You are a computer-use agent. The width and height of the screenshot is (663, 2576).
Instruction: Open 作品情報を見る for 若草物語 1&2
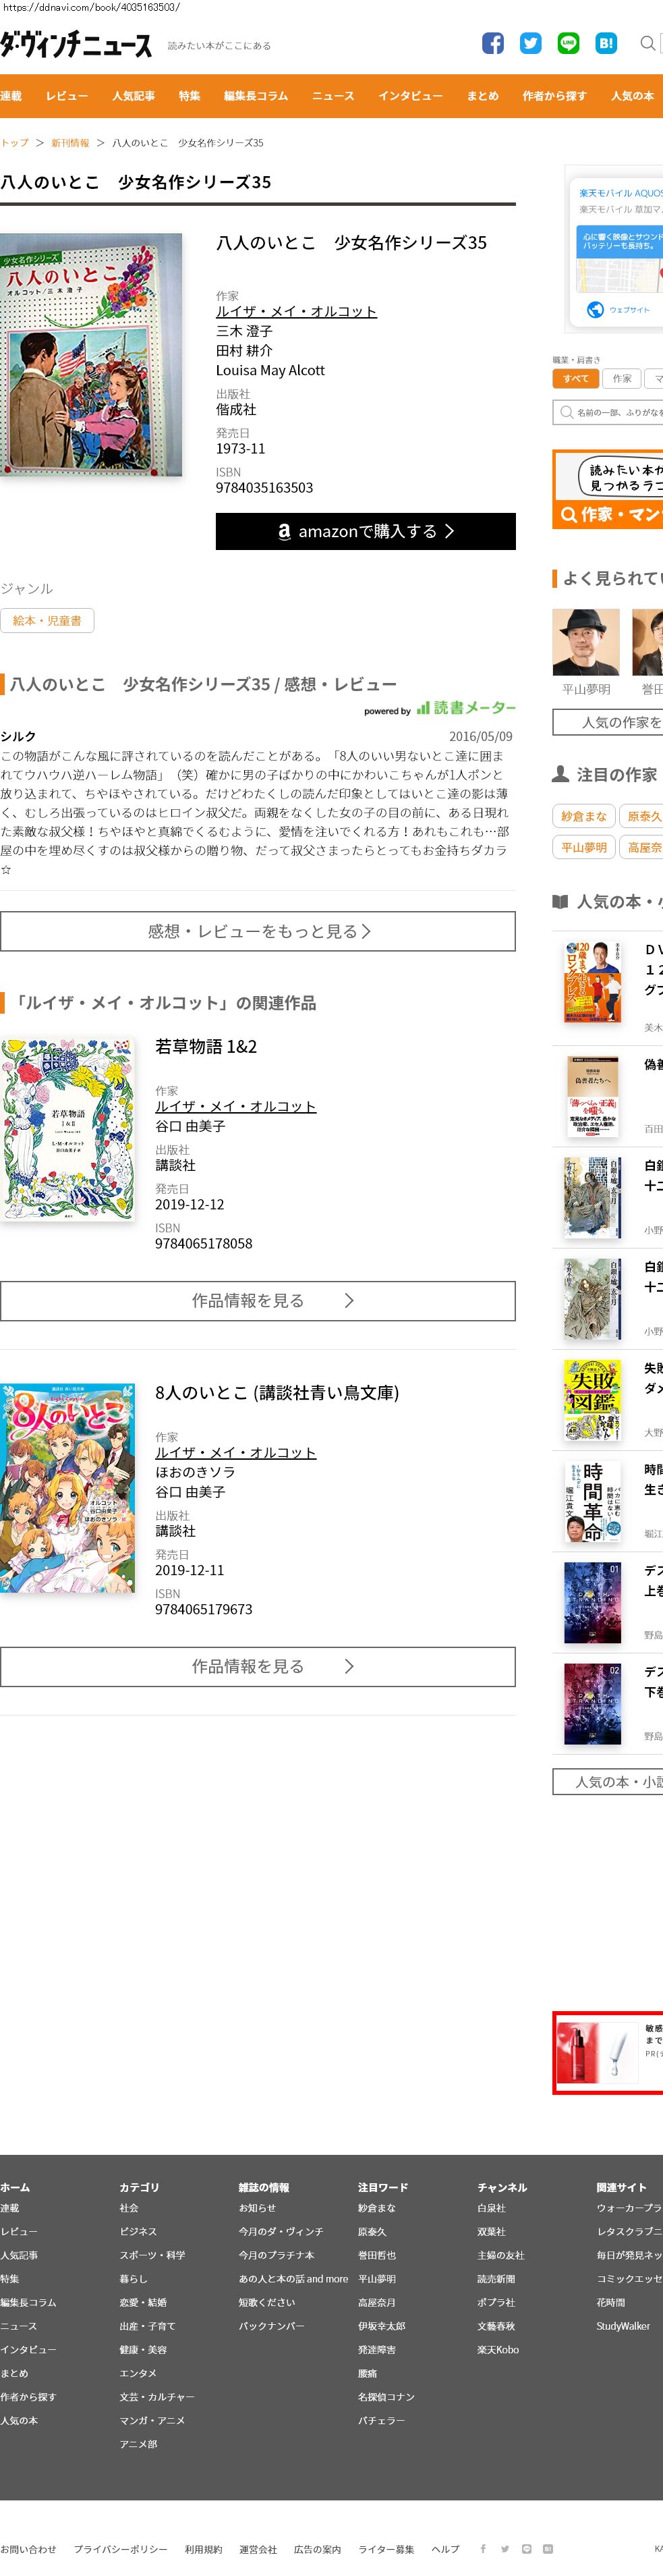click(x=258, y=1301)
